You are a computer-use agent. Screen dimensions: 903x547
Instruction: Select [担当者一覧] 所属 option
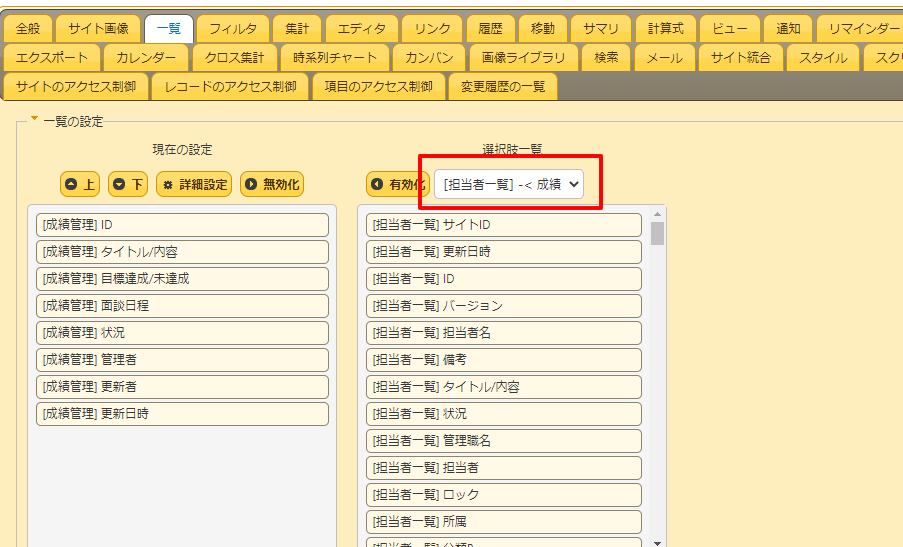[x=504, y=522]
